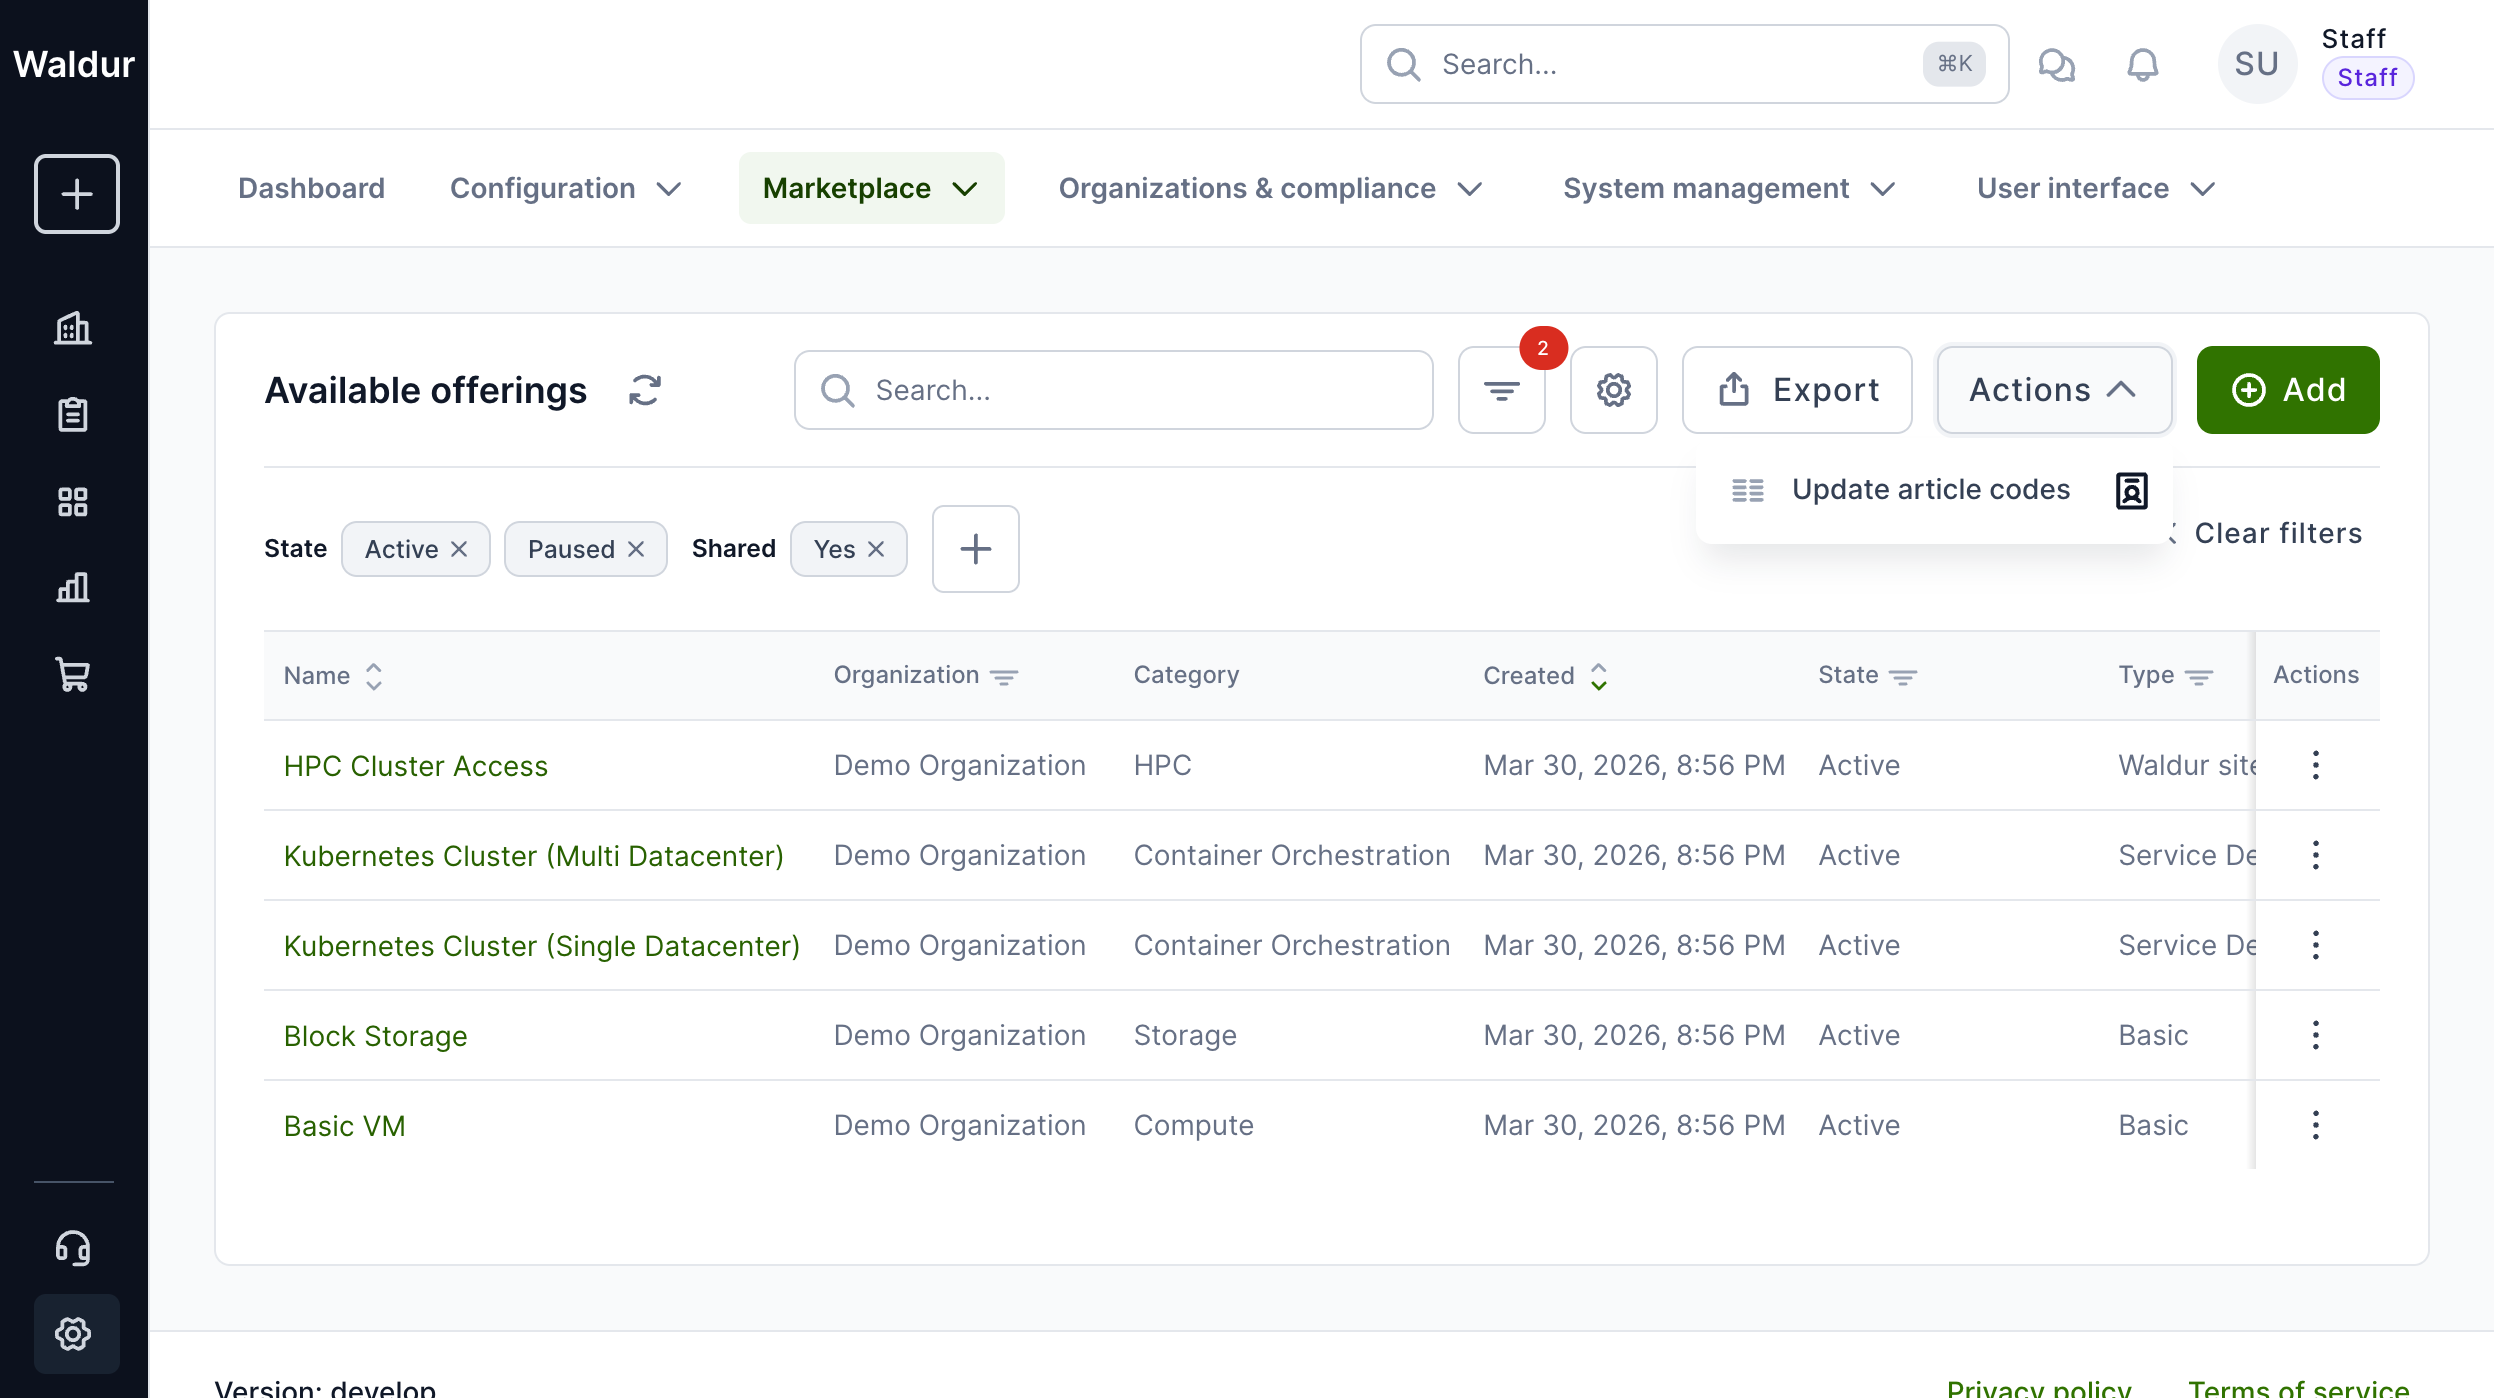The height and width of the screenshot is (1398, 2494).
Task: Remove the Active state filter chip
Action: tap(459, 549)
